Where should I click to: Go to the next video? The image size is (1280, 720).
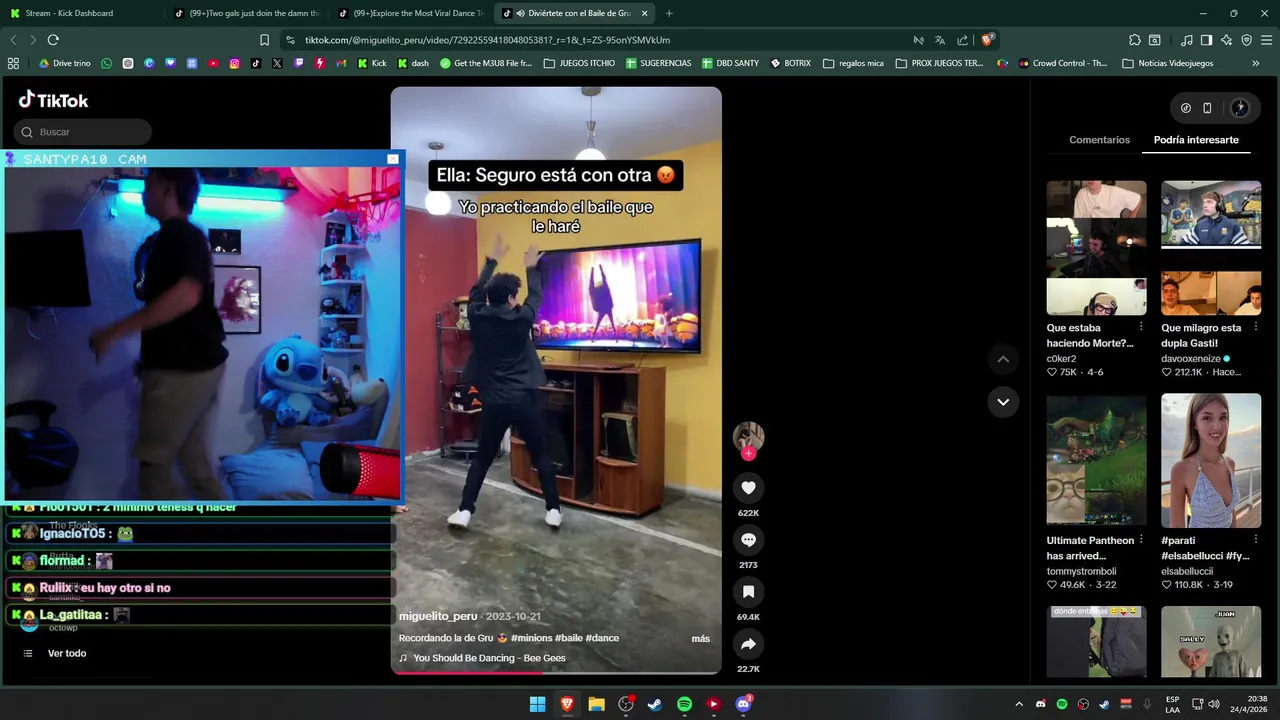point(1003,402)
